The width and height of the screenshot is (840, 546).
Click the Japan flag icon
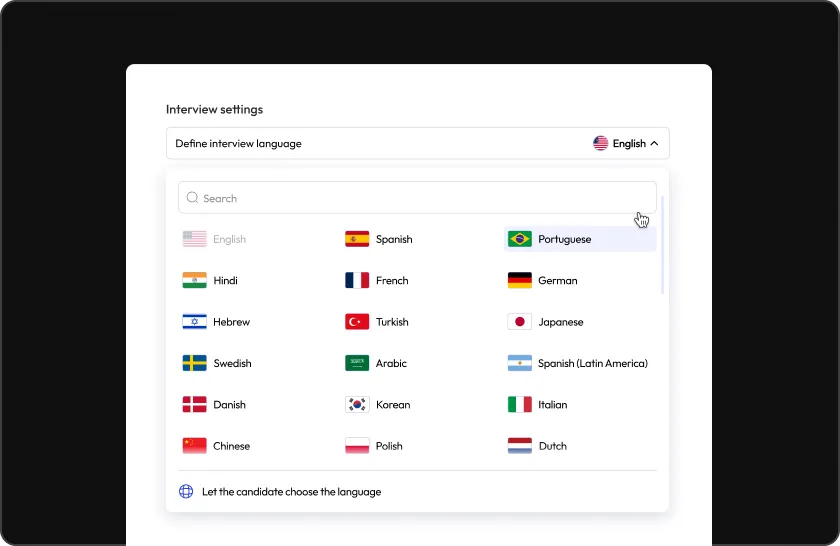pos(520,321)
